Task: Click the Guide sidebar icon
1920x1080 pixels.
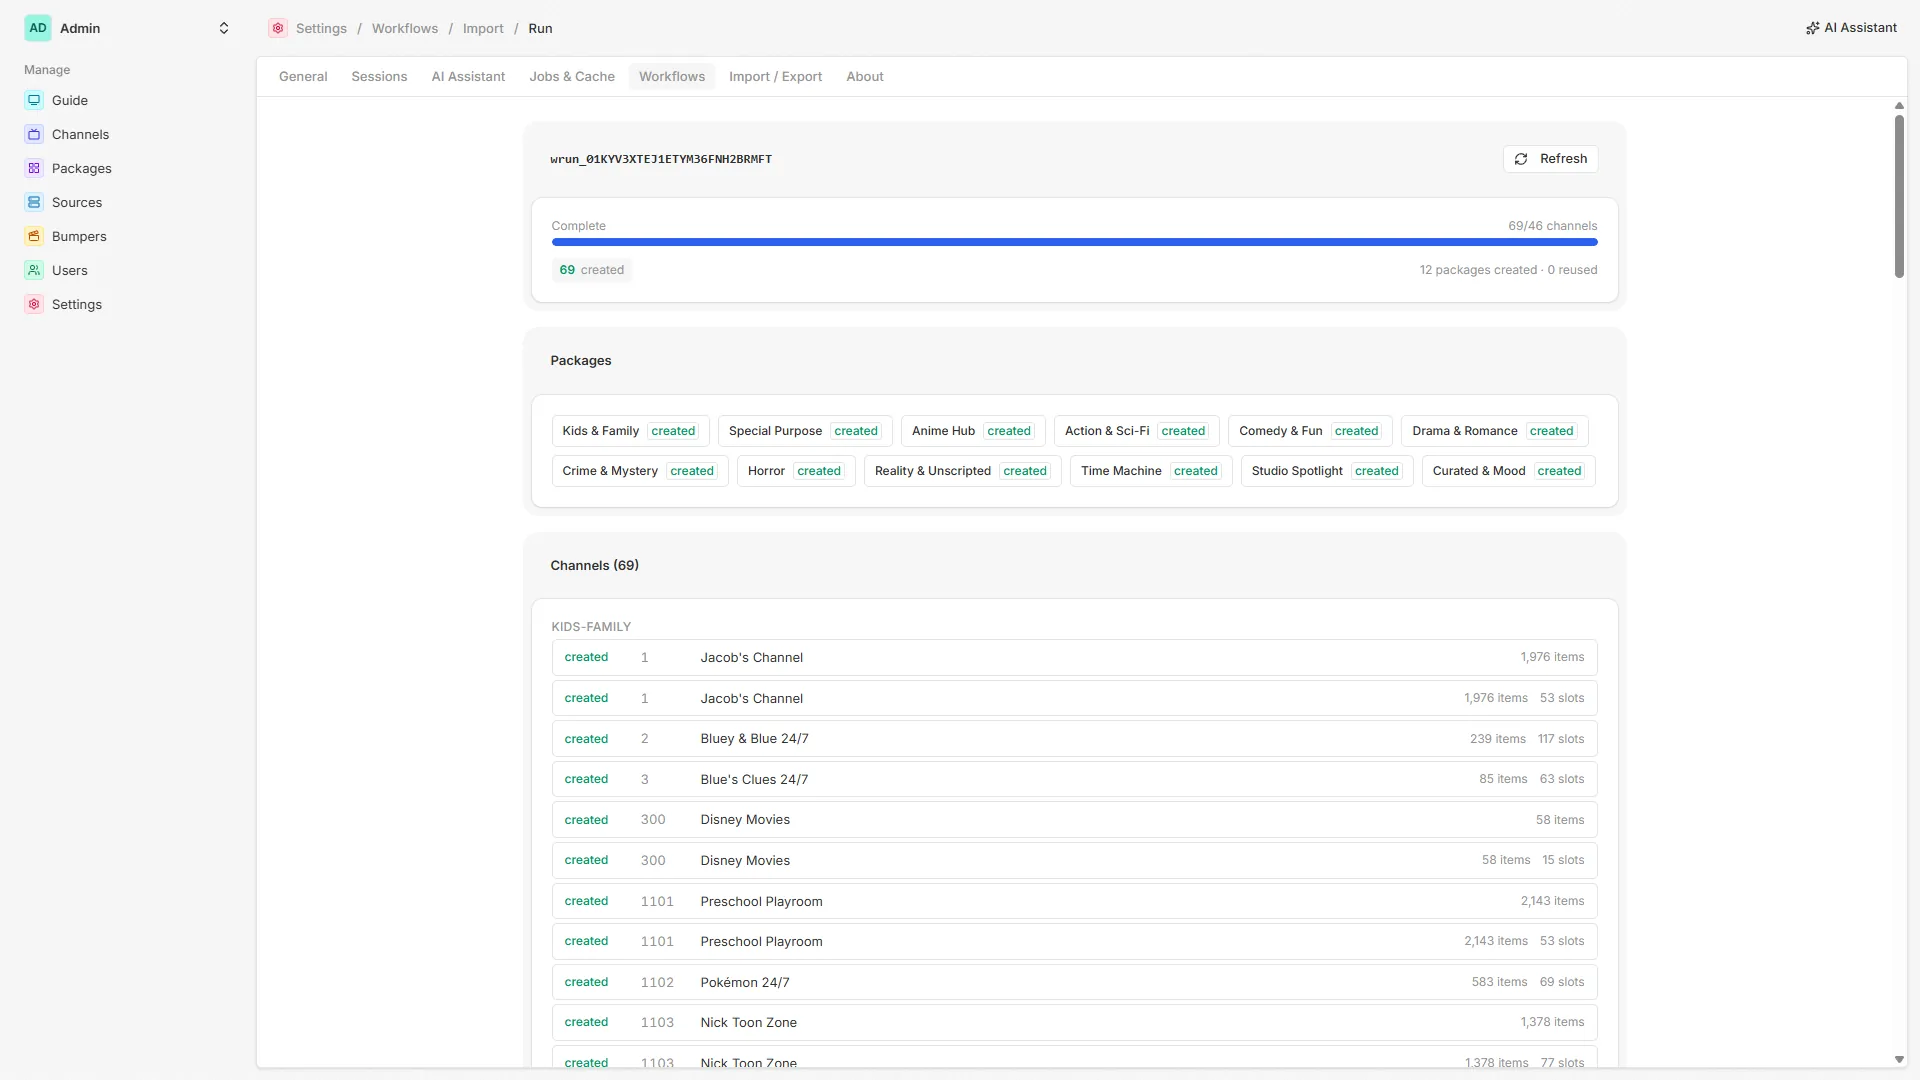Action: click(x=34, y=100)
